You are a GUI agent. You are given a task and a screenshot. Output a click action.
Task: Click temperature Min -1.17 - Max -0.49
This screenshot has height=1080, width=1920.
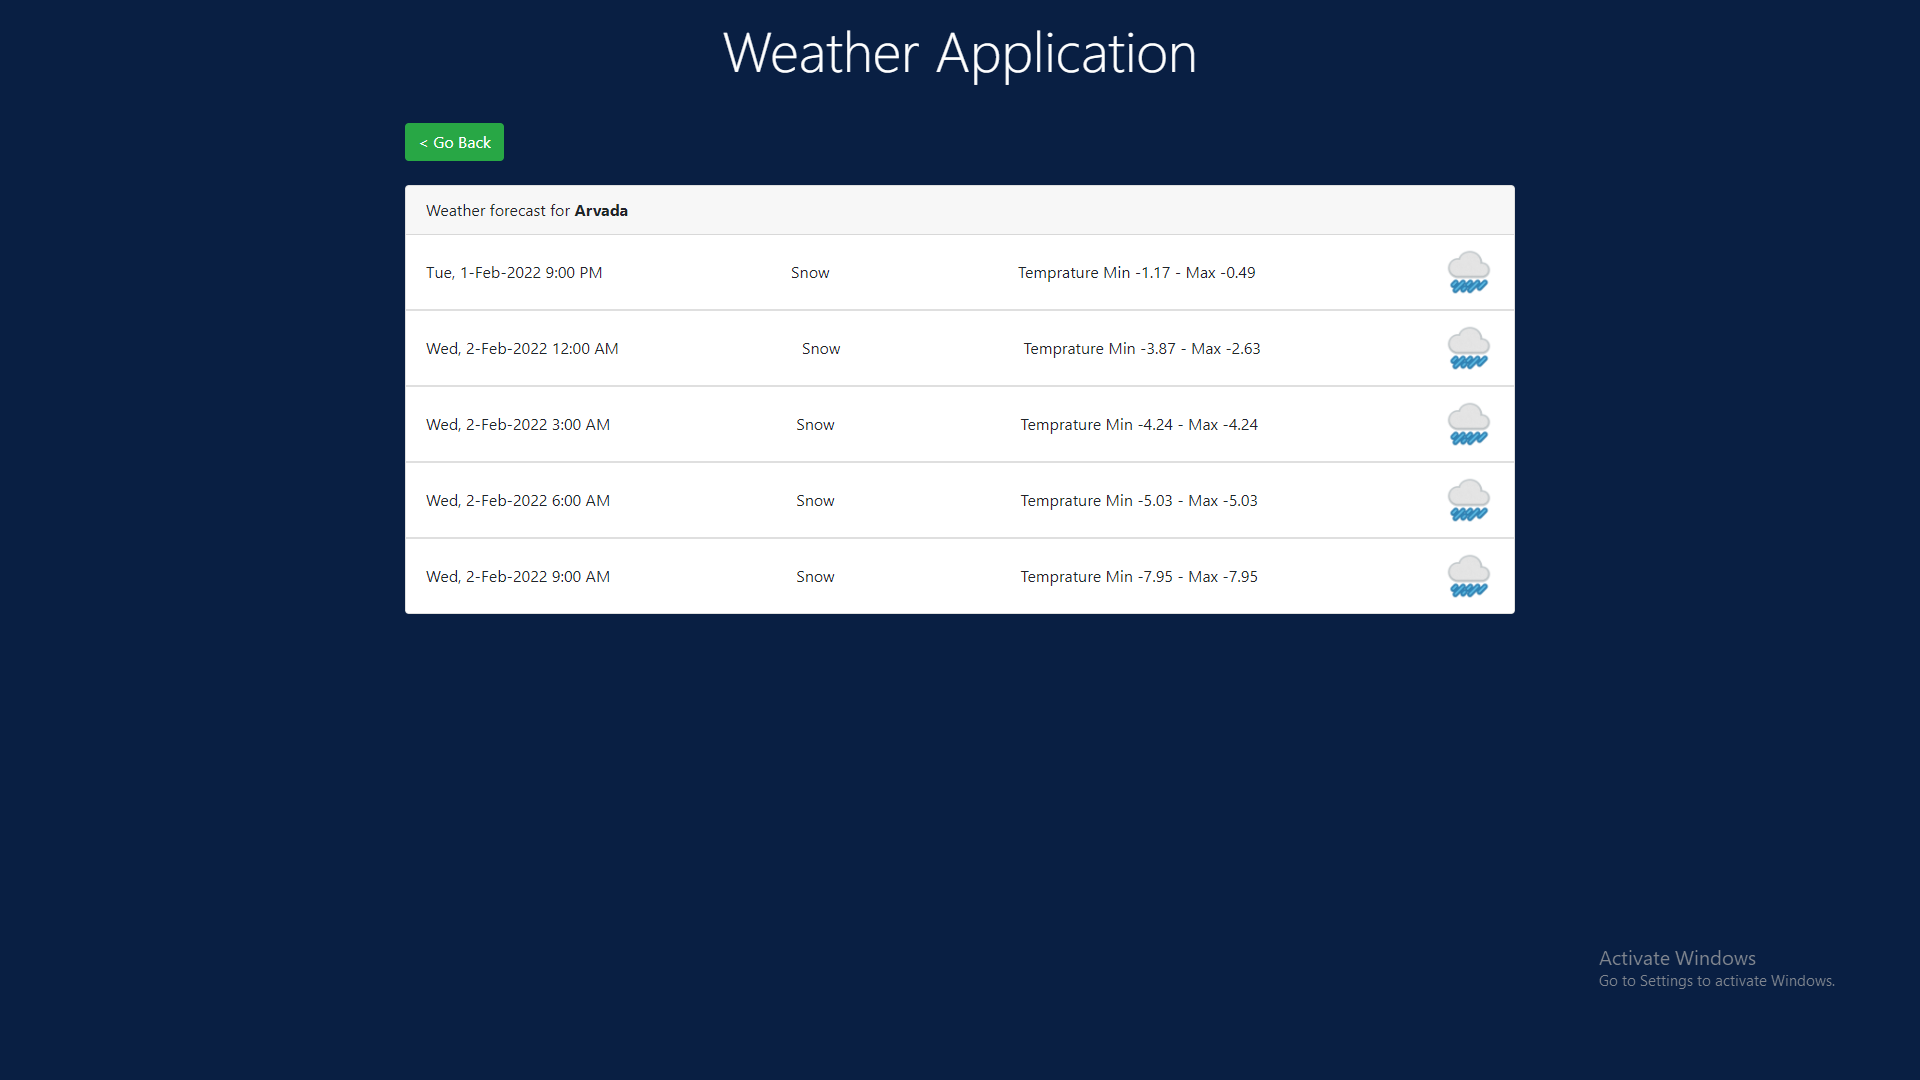[1137, 273]
